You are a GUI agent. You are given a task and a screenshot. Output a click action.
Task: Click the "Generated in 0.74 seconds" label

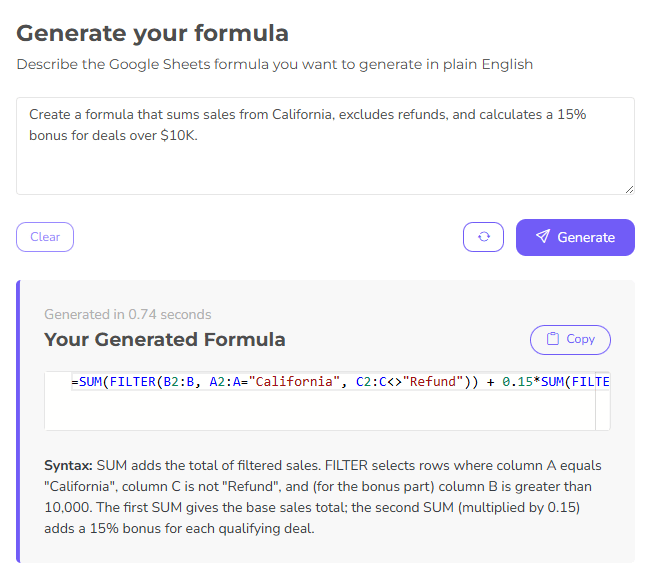128,314
